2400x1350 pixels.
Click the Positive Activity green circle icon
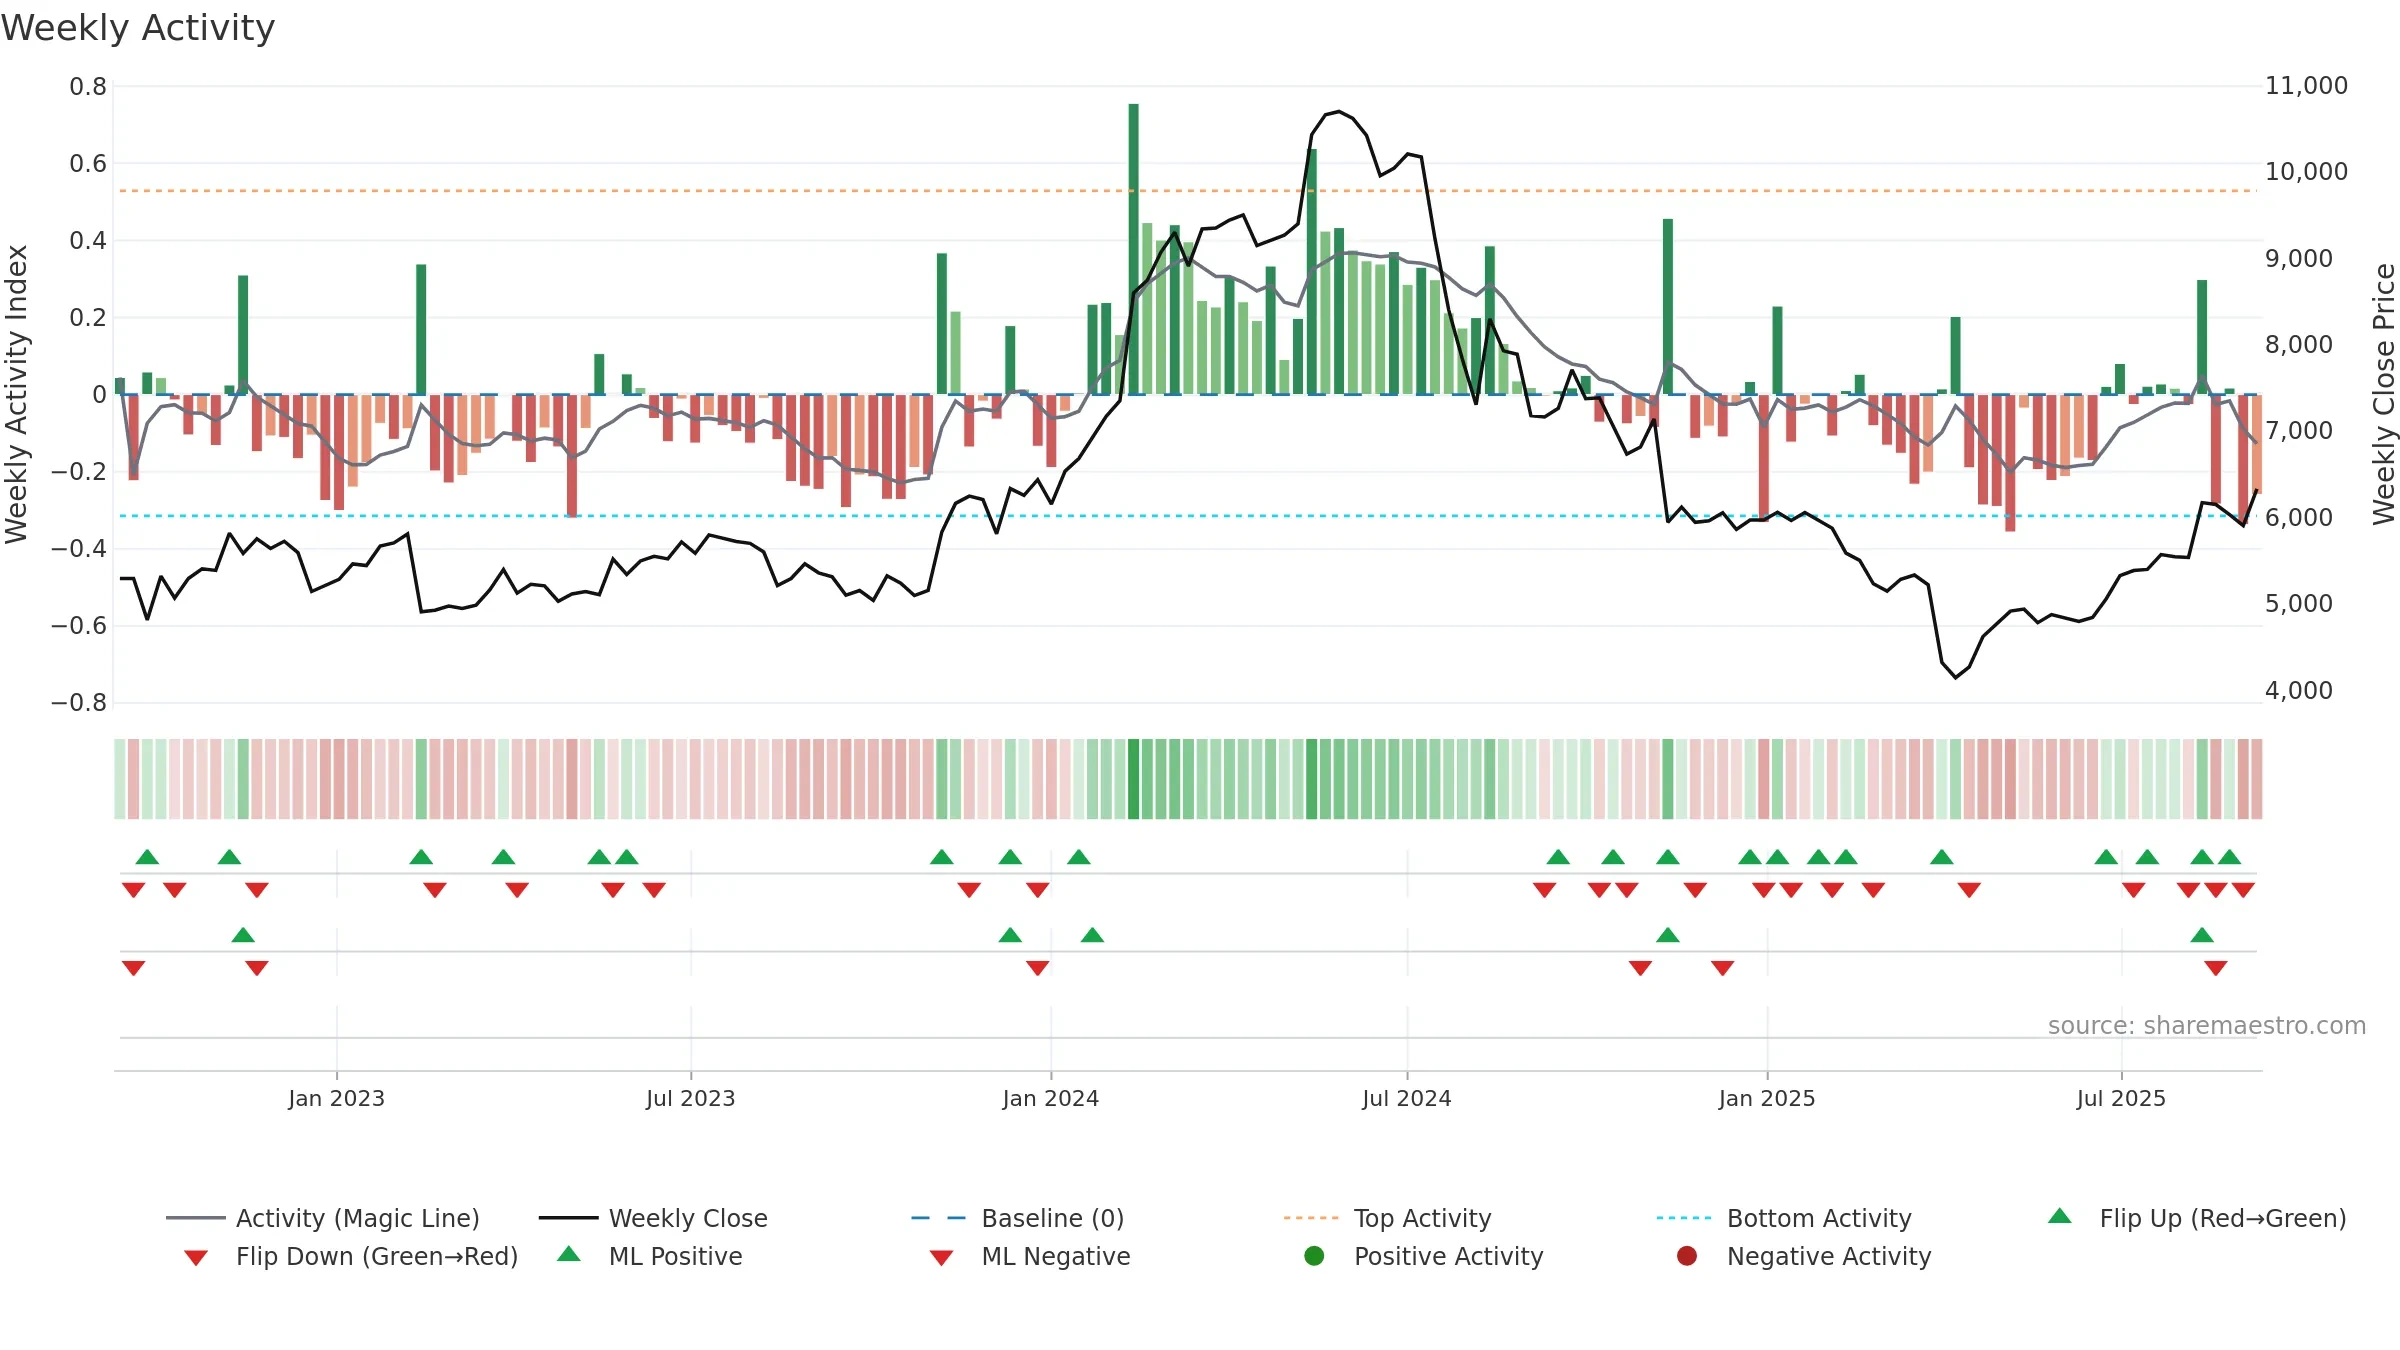1314,1256
